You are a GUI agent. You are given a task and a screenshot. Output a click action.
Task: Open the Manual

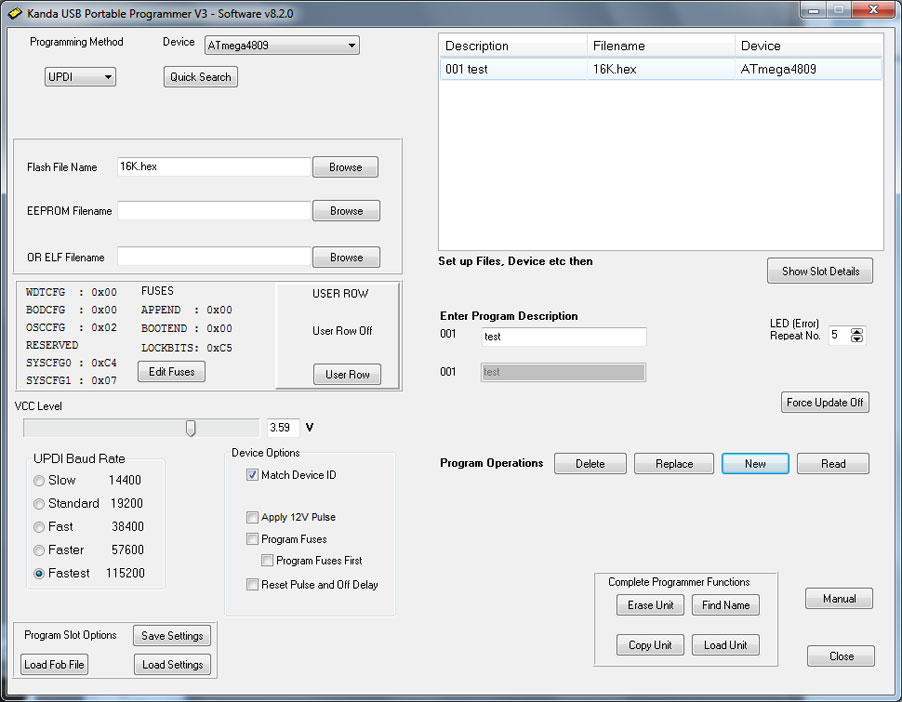click(x=839, y=598)
